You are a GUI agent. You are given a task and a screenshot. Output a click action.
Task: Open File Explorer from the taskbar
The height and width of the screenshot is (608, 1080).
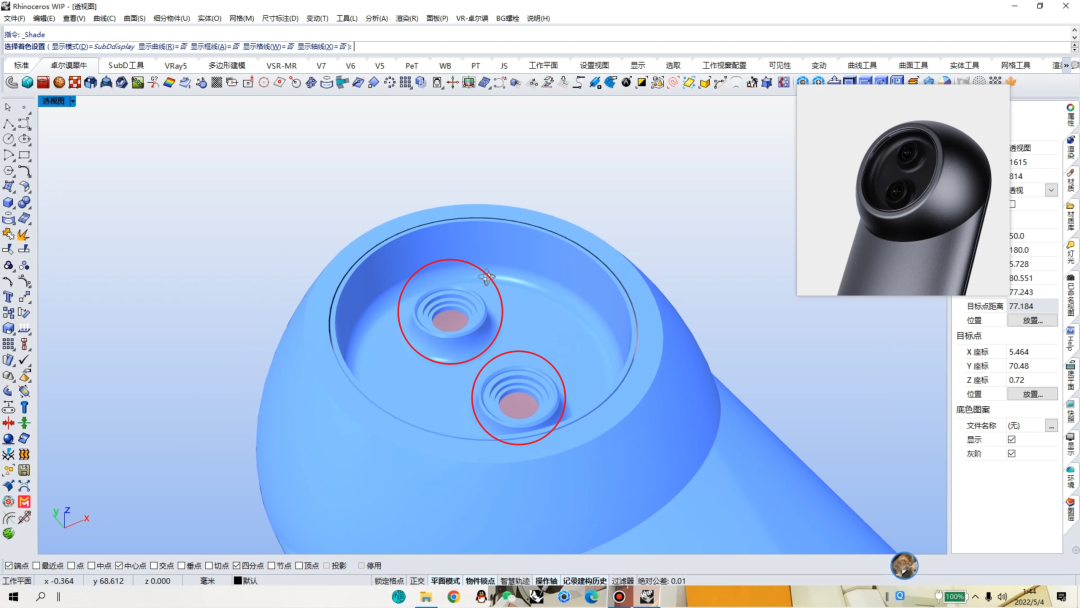[426, 596]
